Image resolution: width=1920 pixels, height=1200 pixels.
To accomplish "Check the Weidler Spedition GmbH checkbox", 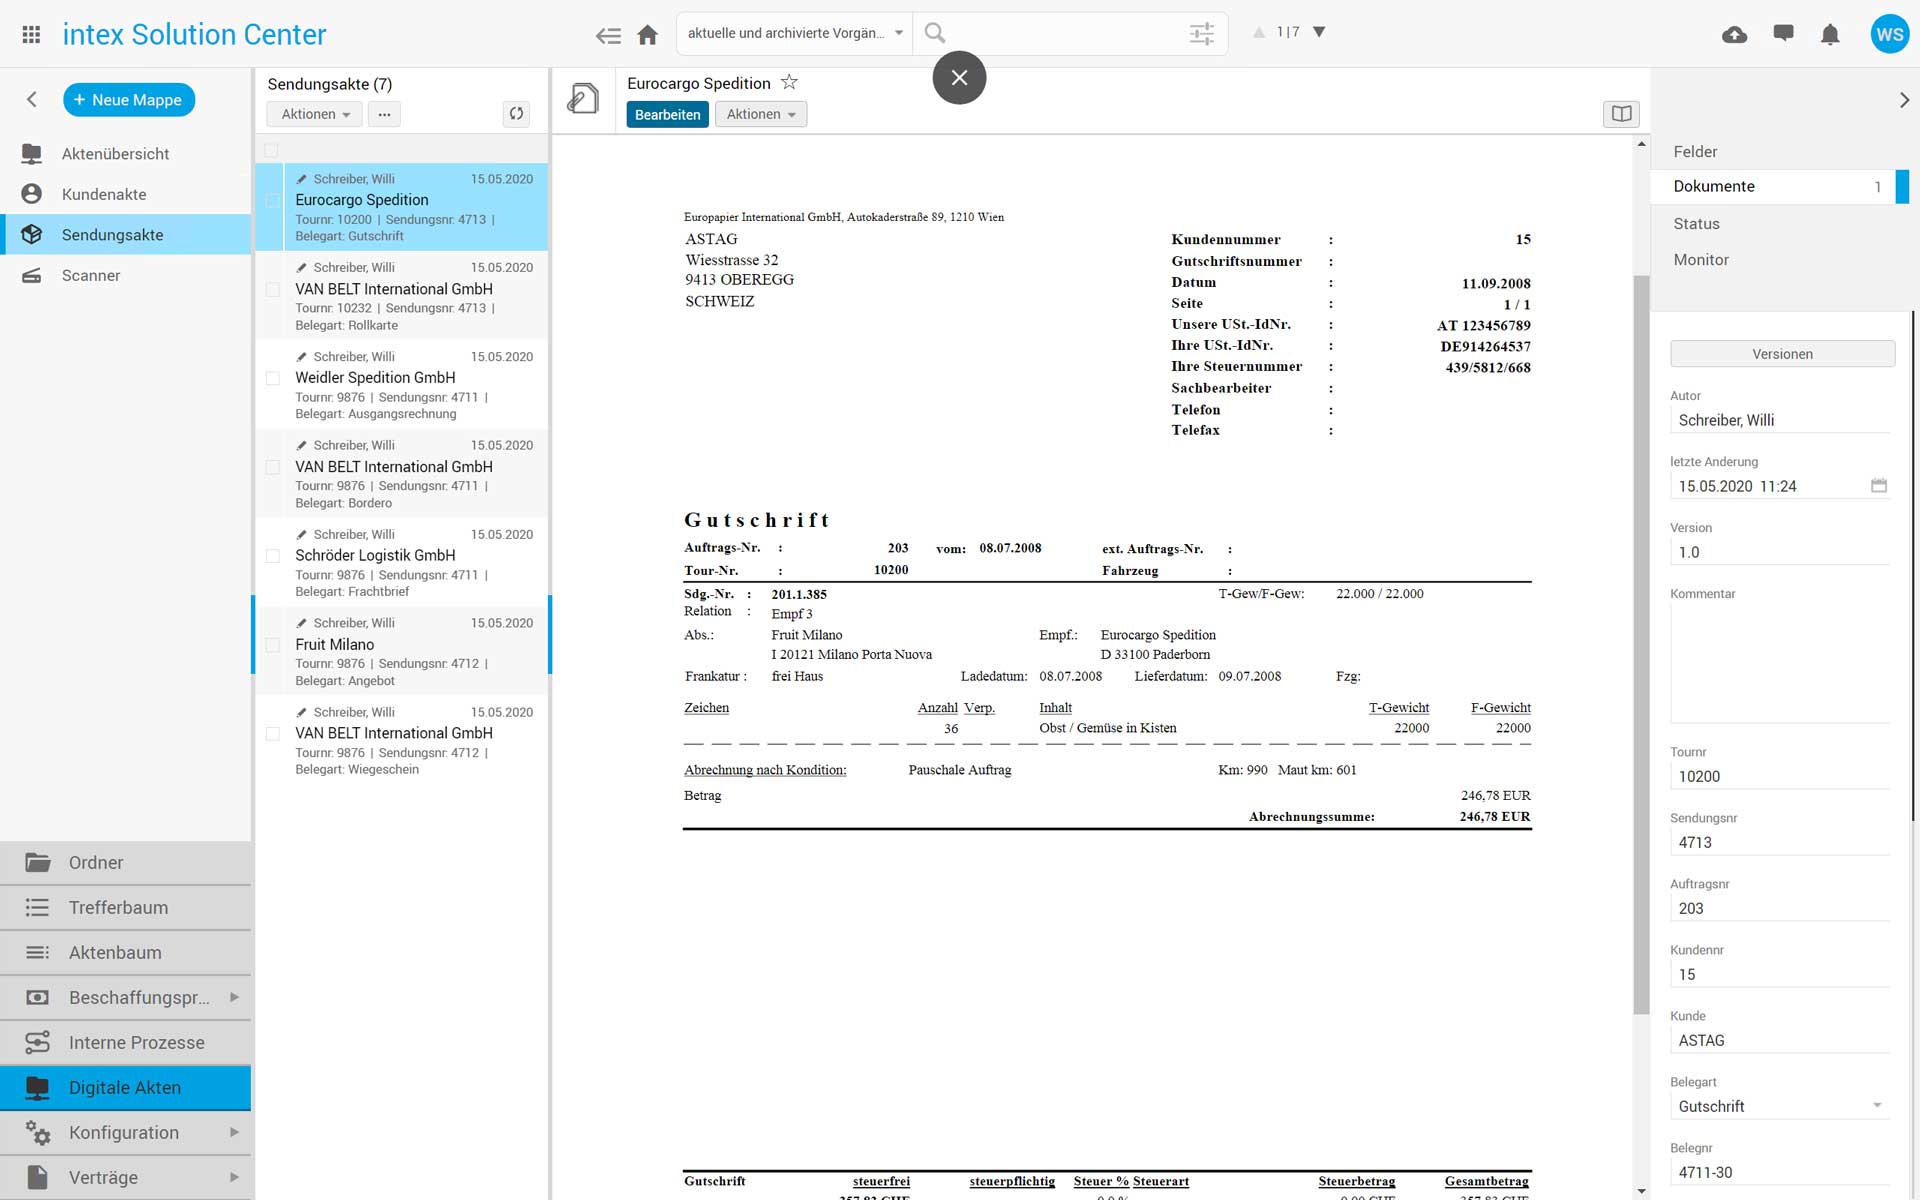I will click(272, 379).
